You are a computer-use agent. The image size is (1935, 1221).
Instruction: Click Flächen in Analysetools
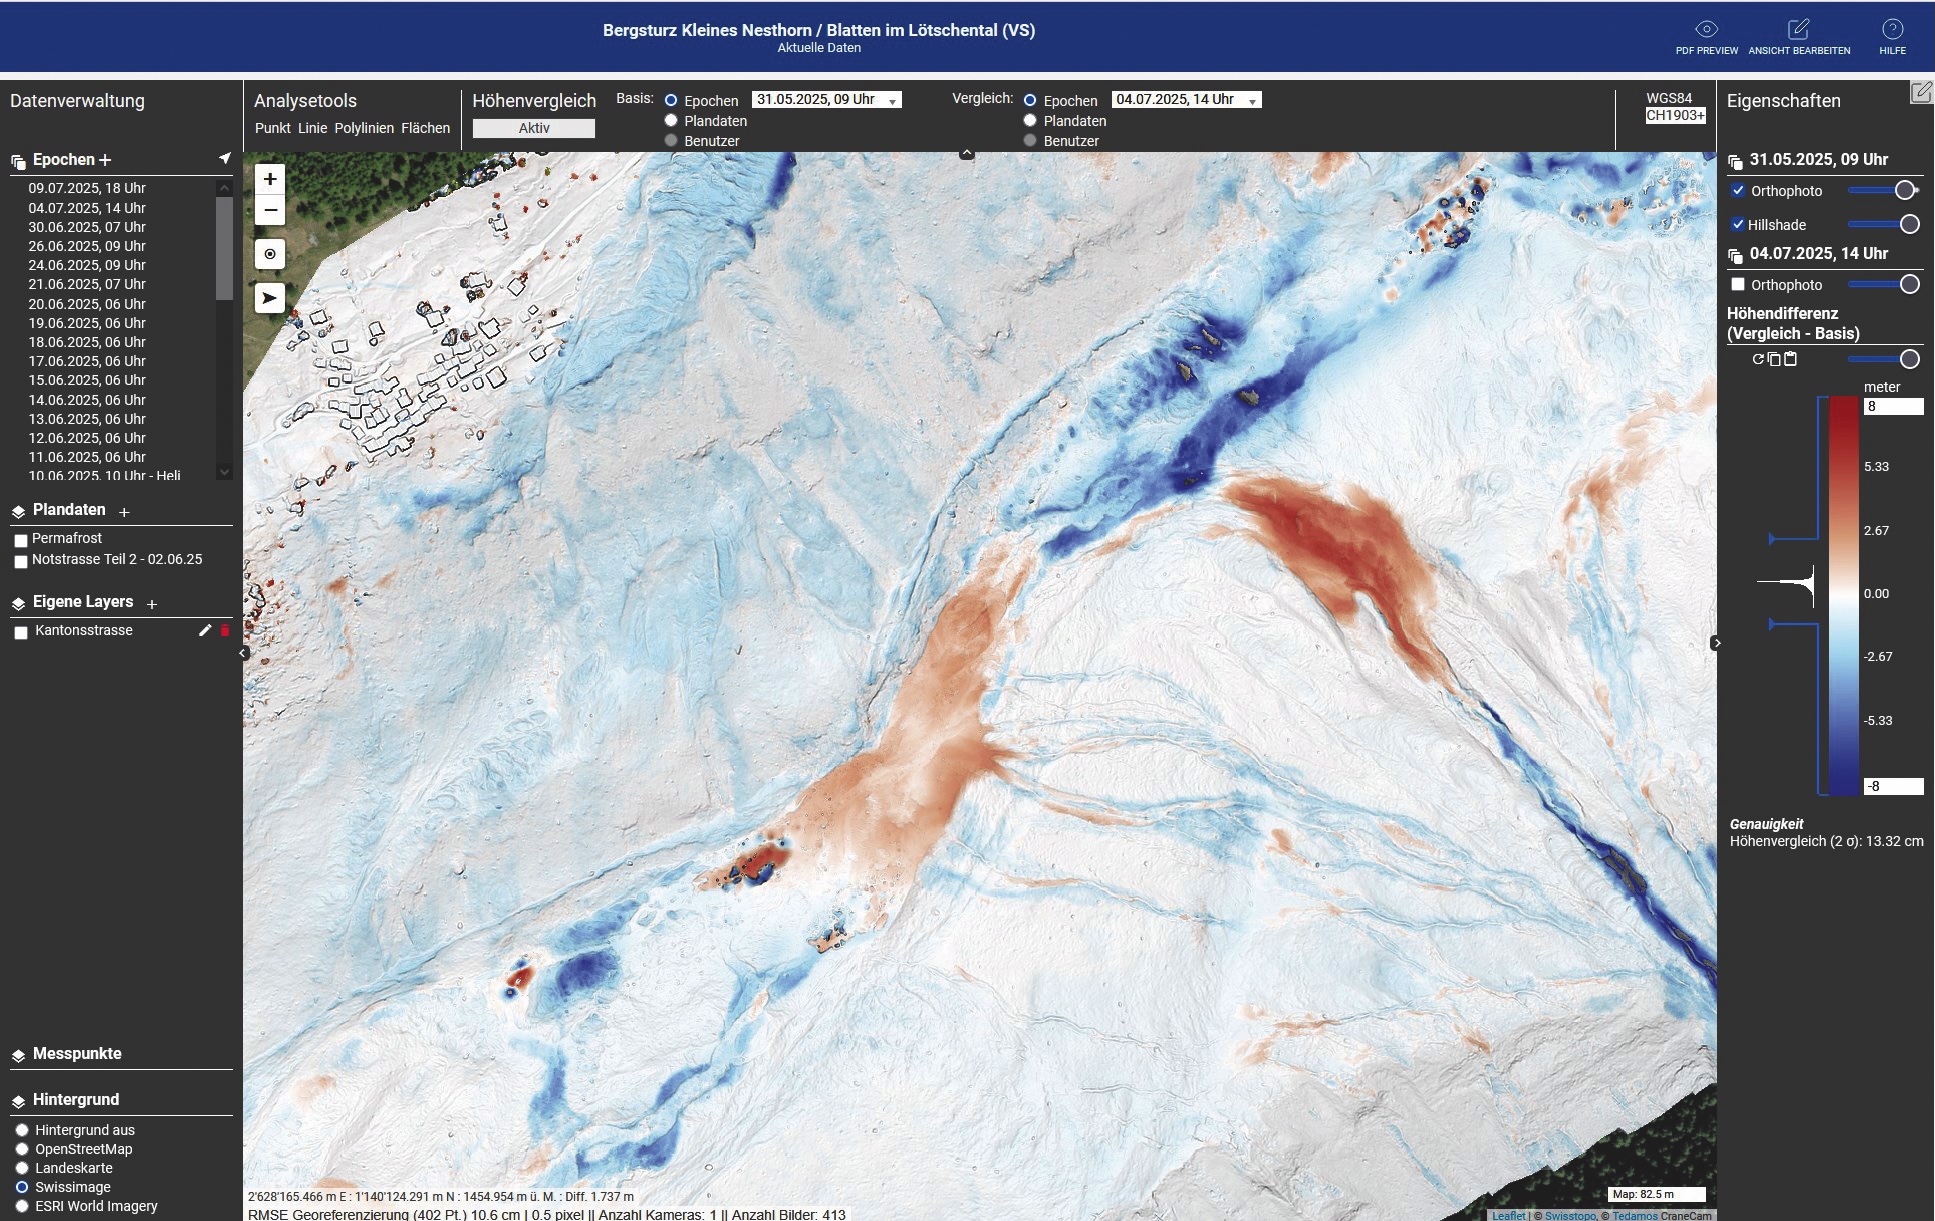pos(425,128)
